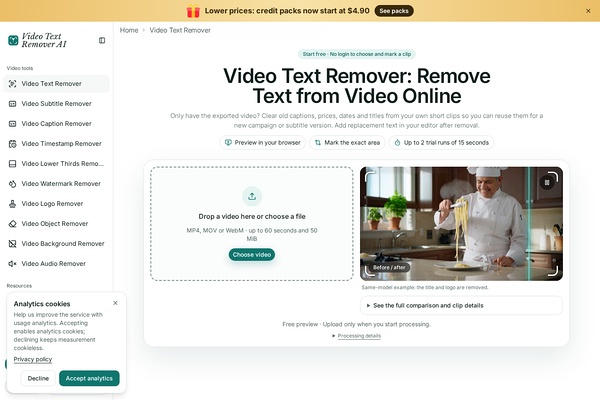Click the Video Timestamp Remover sidebar icon
Image resolution: width=600 pixels, height=400 pixels.
click(x=13, y=144)
